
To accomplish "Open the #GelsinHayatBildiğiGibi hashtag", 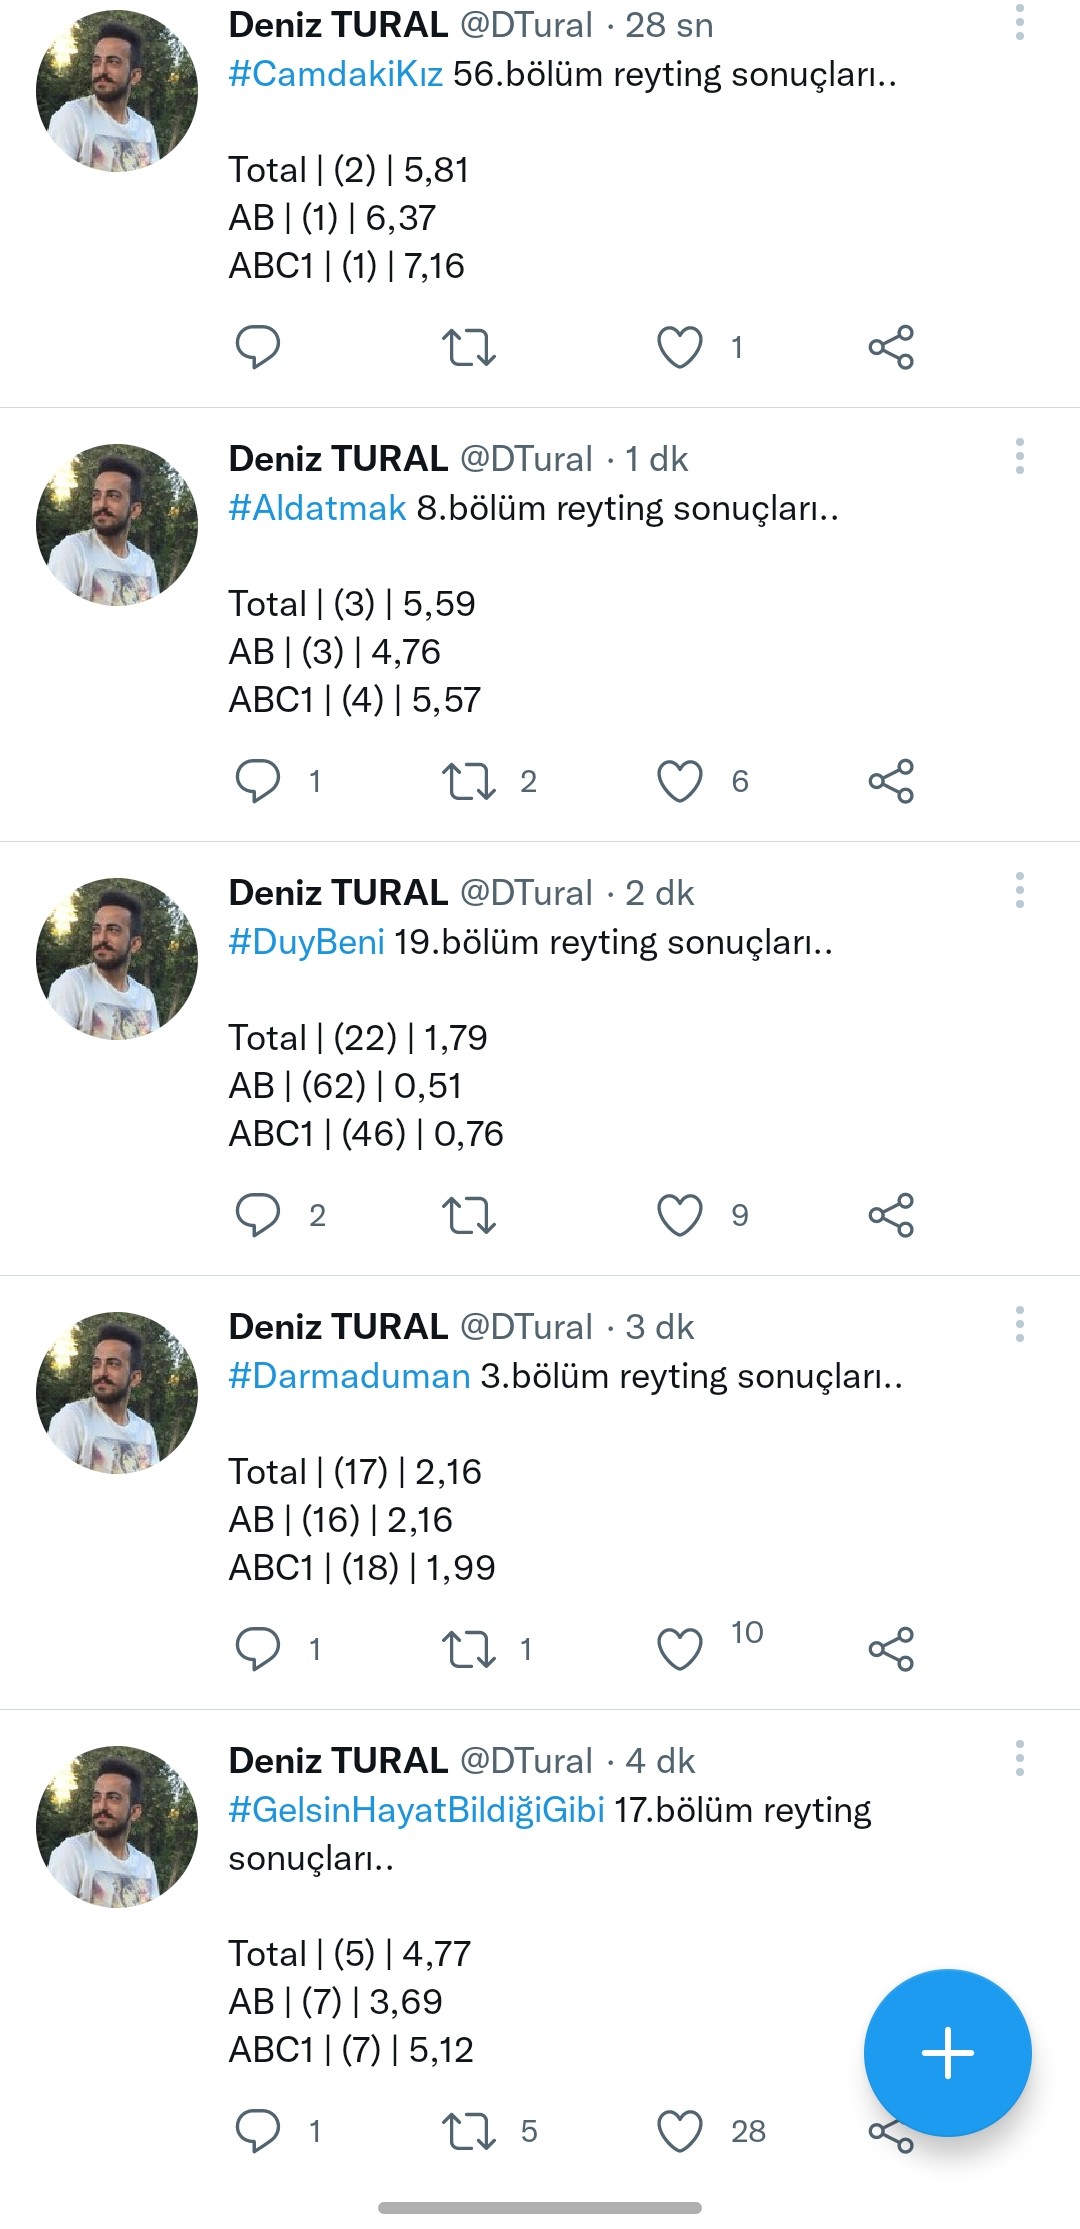I will click(x=416, y=1810).
